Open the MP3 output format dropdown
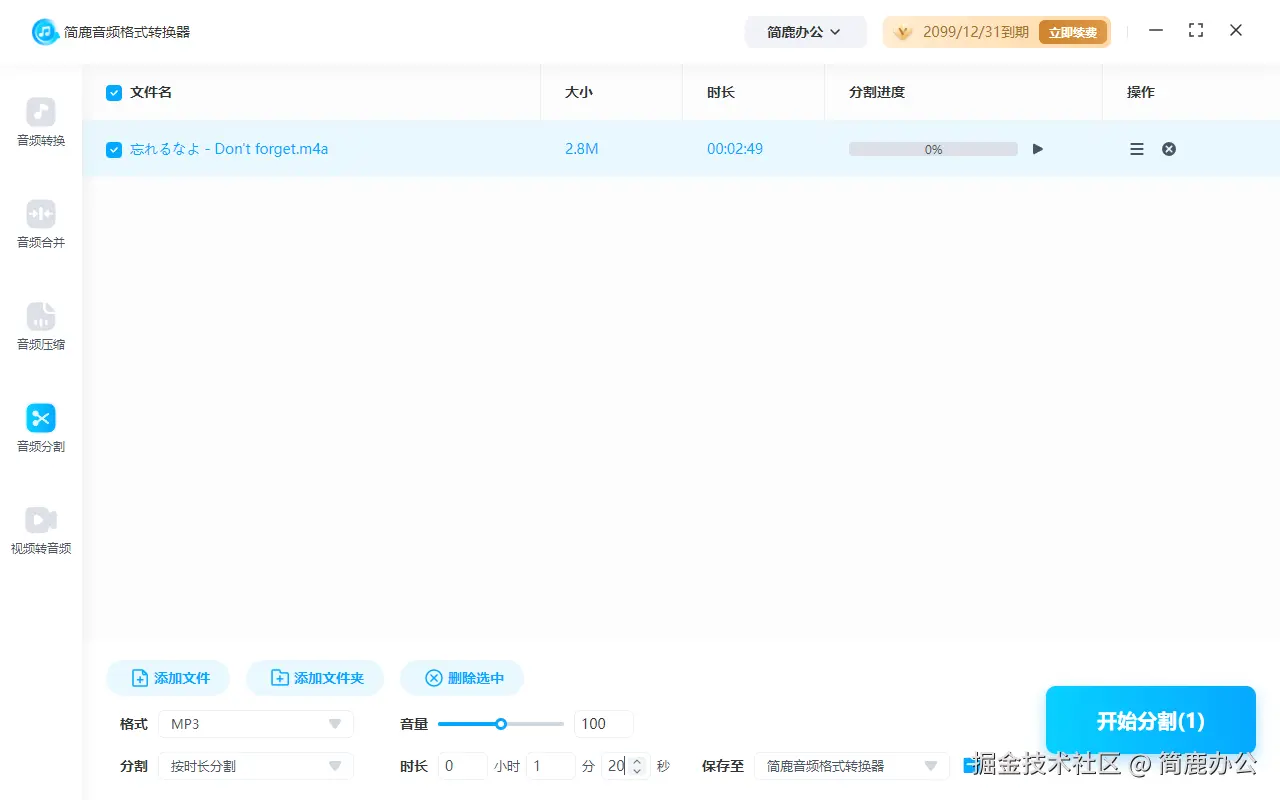Screen dimensions: 1280x800 click(x=255, y=723)
